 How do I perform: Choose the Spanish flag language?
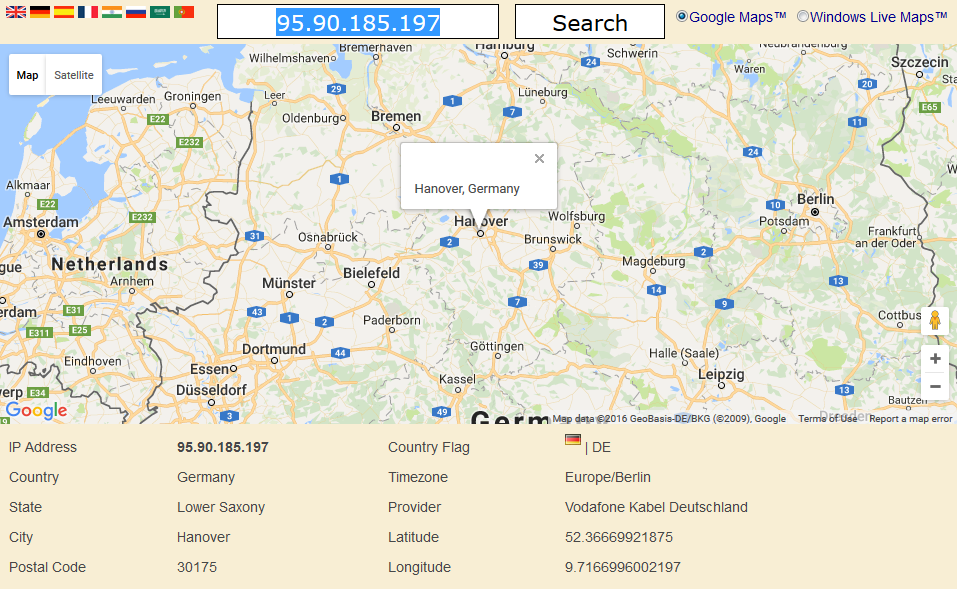[x=63, y=12]
